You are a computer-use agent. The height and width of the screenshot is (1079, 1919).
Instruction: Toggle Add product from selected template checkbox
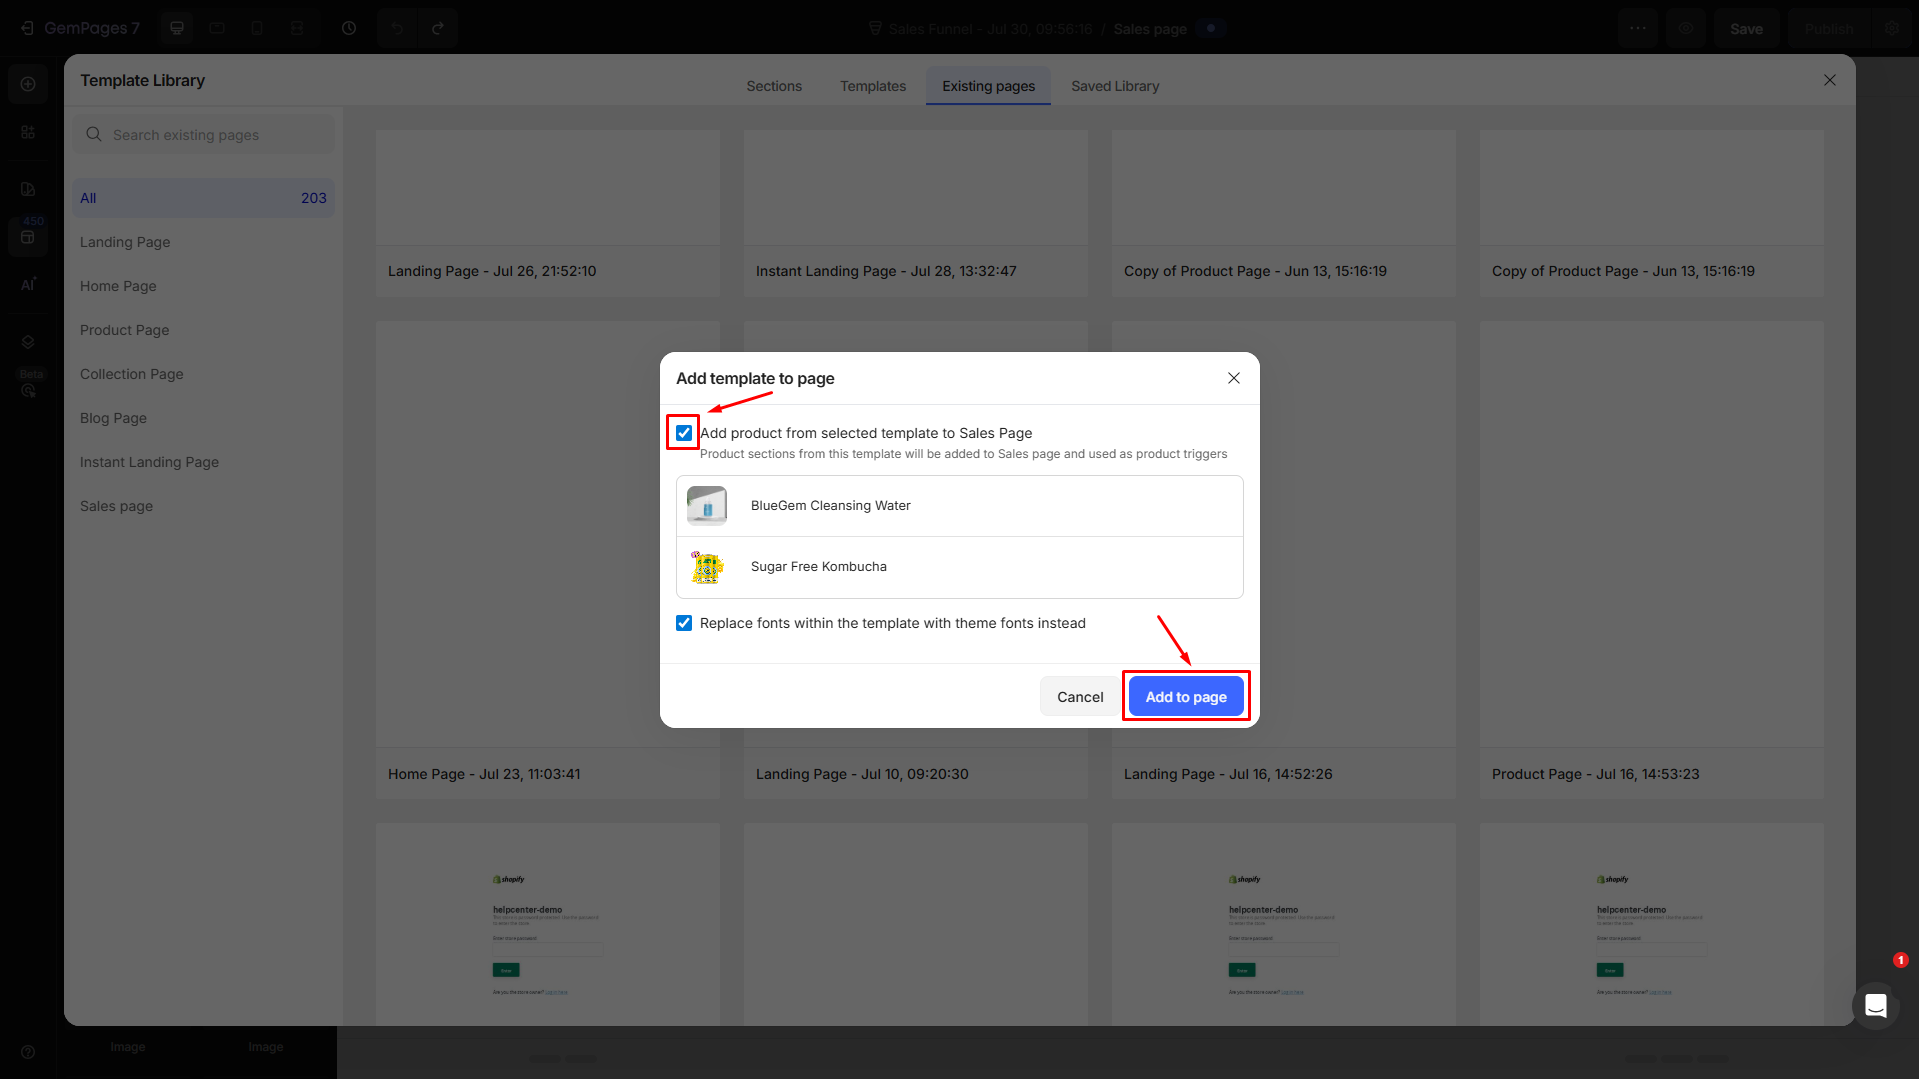684,433
